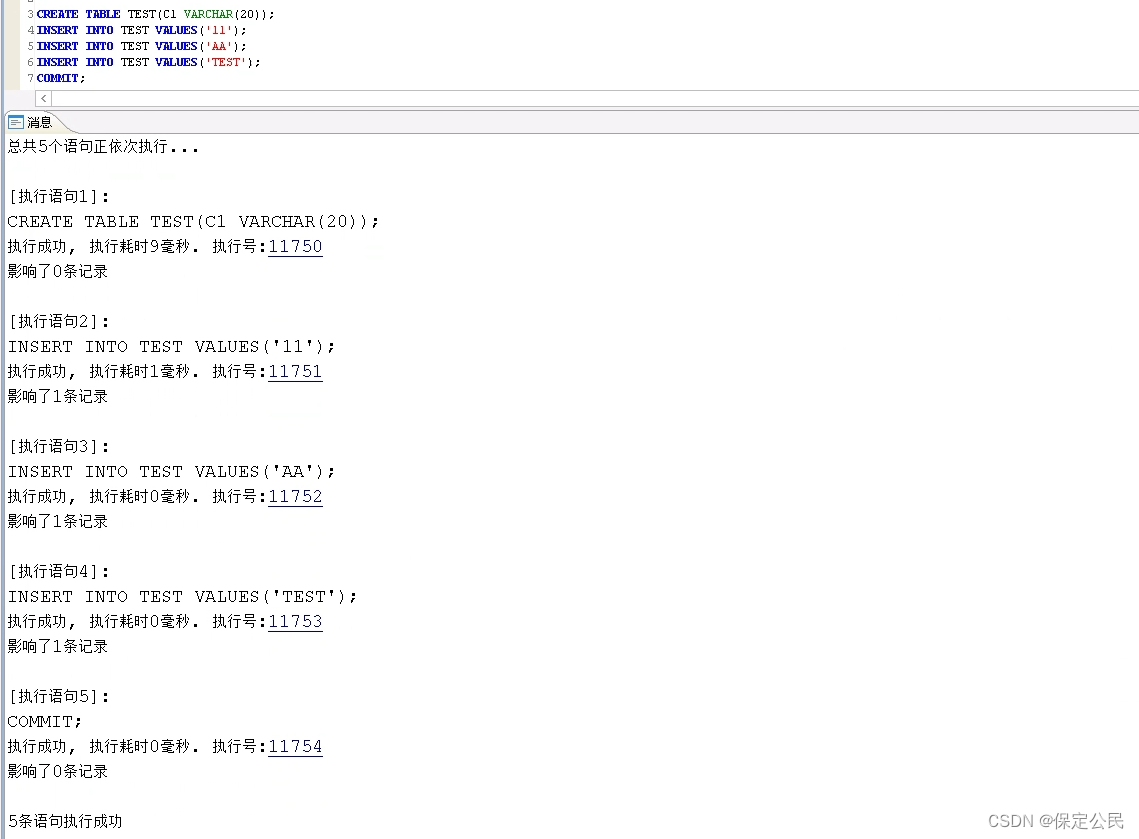Click editor line INSERT VALUES('TEST')

tap(148, 62)
